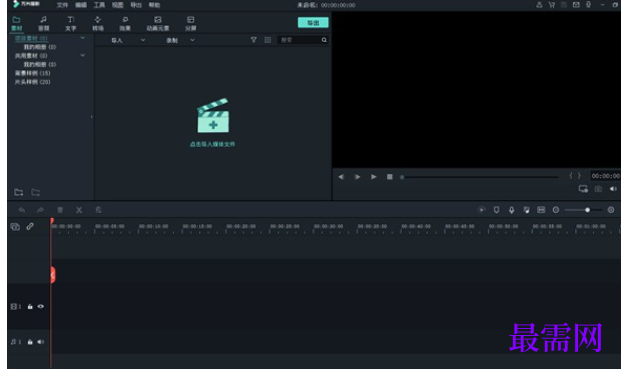
Task: Click the audio mixer icon
Action: click(x=526, y=210)
